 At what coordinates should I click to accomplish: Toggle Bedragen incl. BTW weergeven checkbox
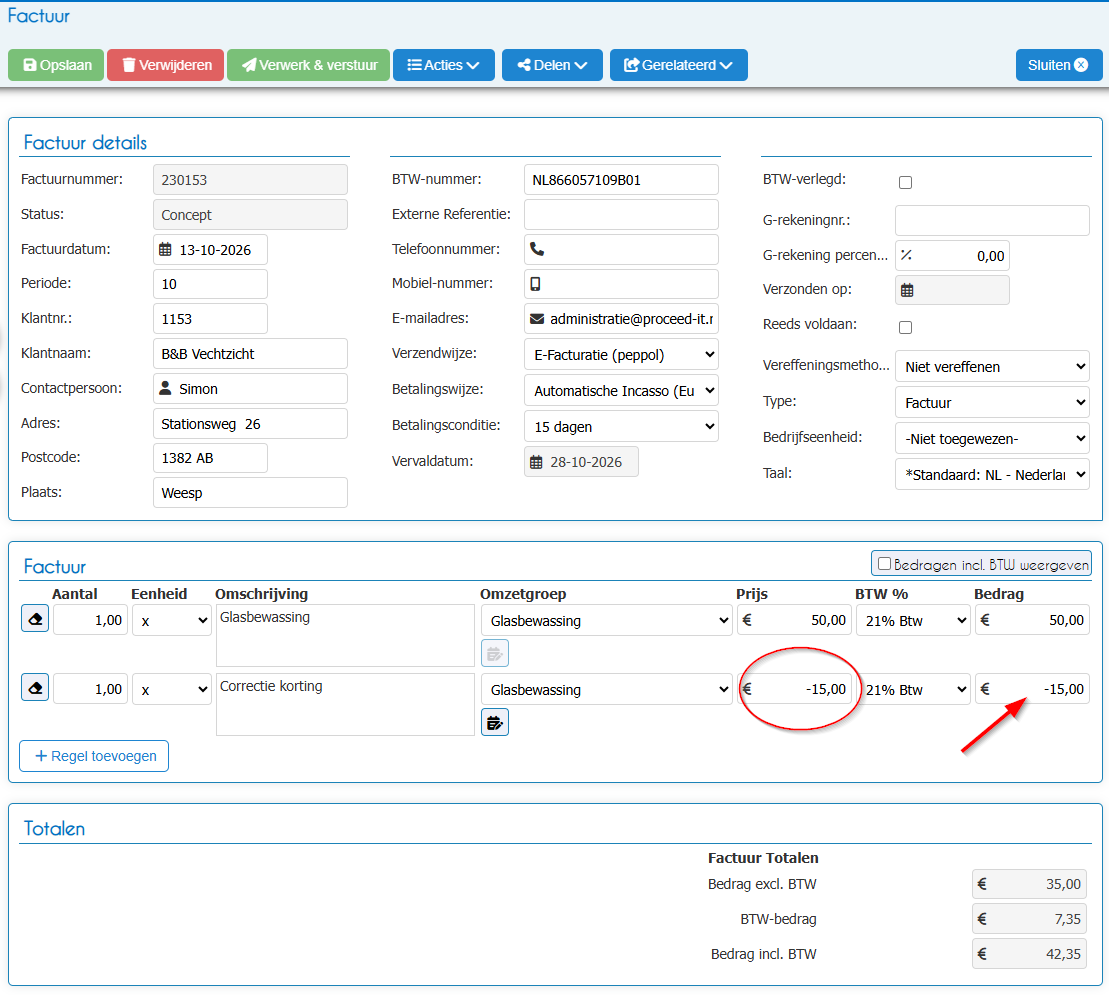(884, 564)
